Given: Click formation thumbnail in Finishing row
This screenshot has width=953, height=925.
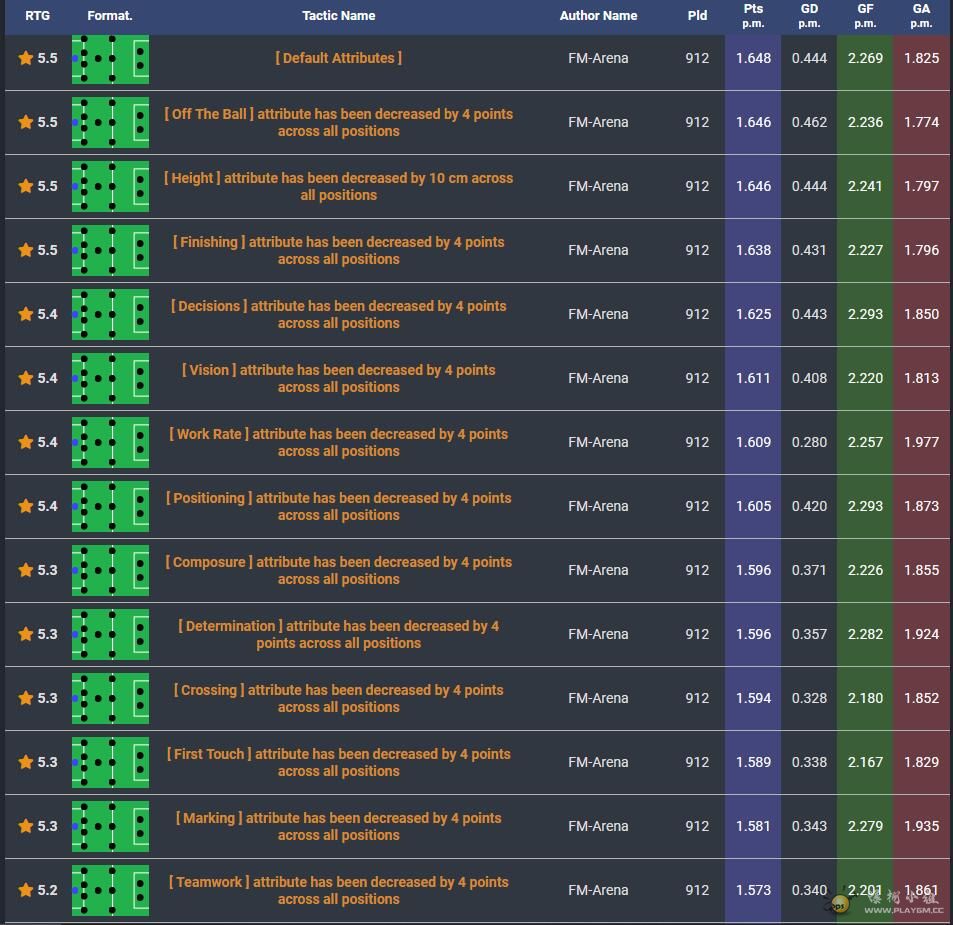Looking at the screenshot, I should 110,250.
